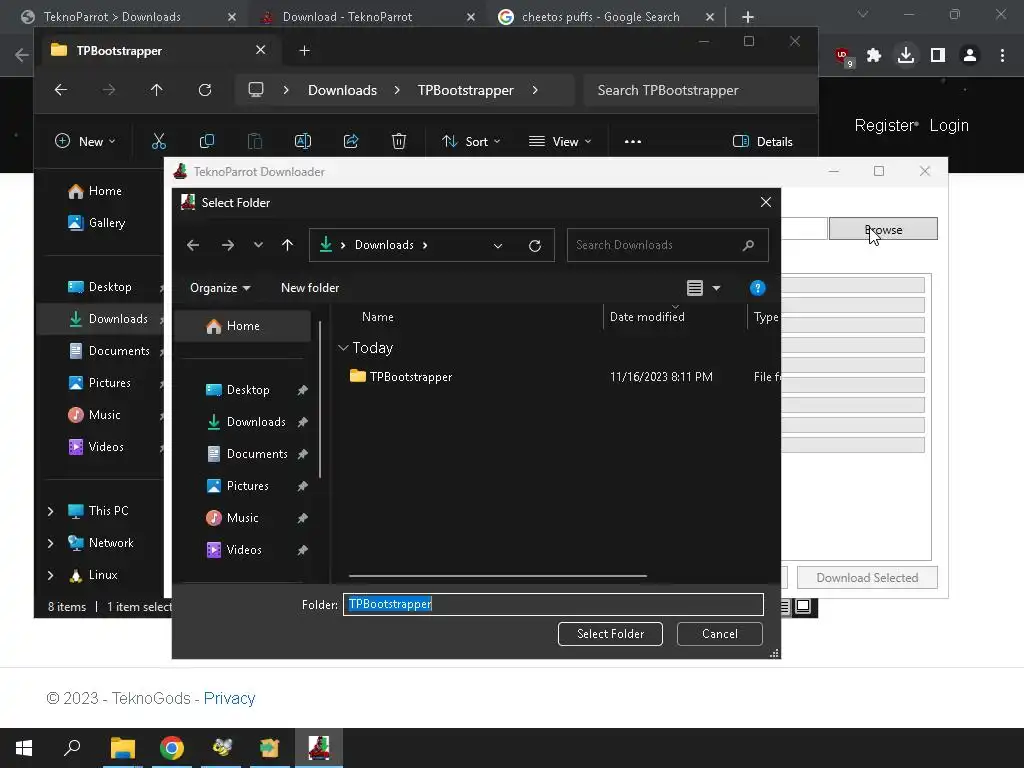
Task: Click Cancel button in dialog
Action: coord(720,633)
